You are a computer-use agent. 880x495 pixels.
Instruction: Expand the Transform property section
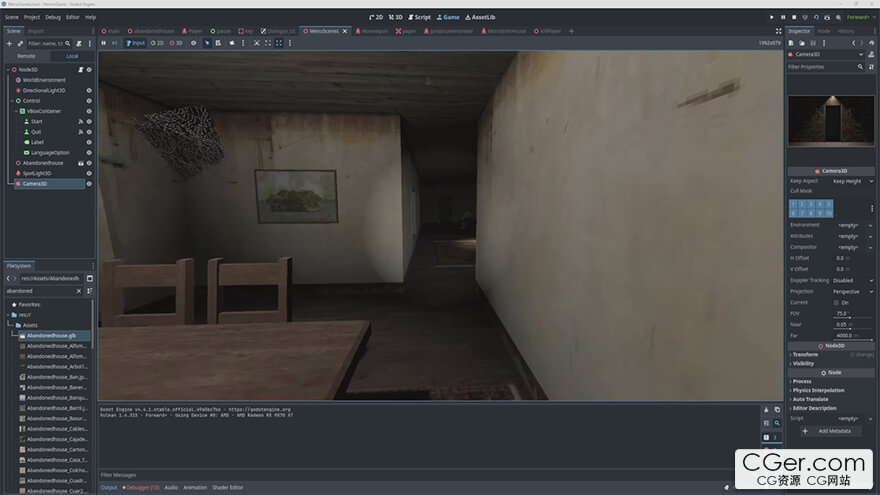805,354
